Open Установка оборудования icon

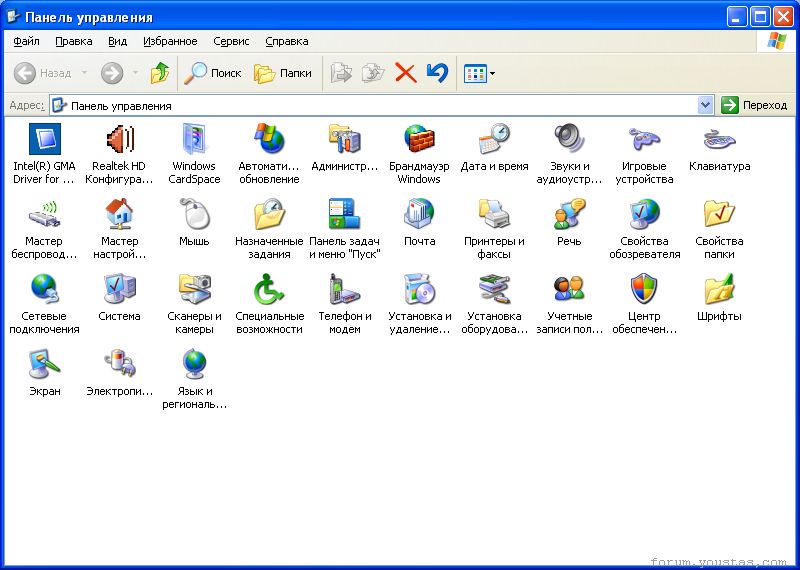494,289
